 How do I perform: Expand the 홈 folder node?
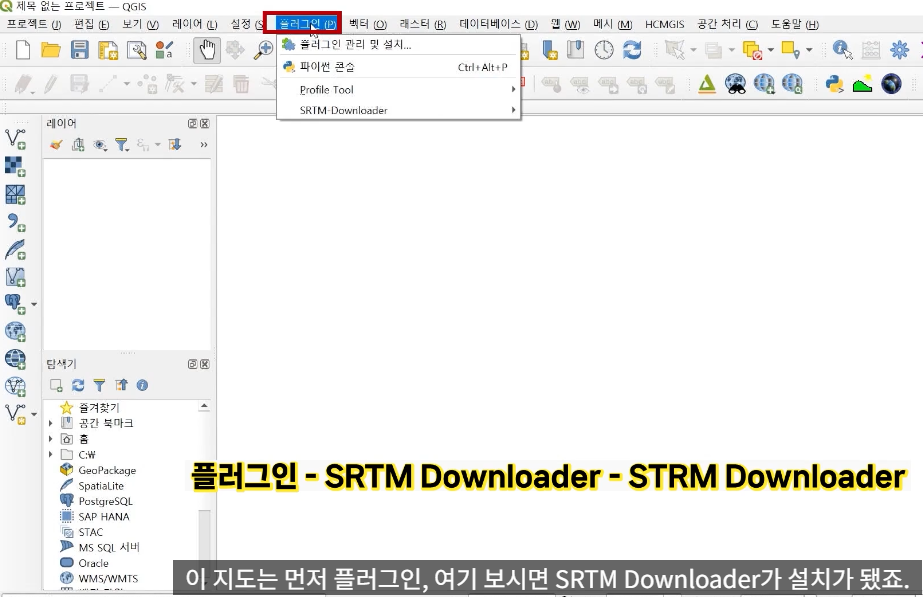tap(51, 439)
